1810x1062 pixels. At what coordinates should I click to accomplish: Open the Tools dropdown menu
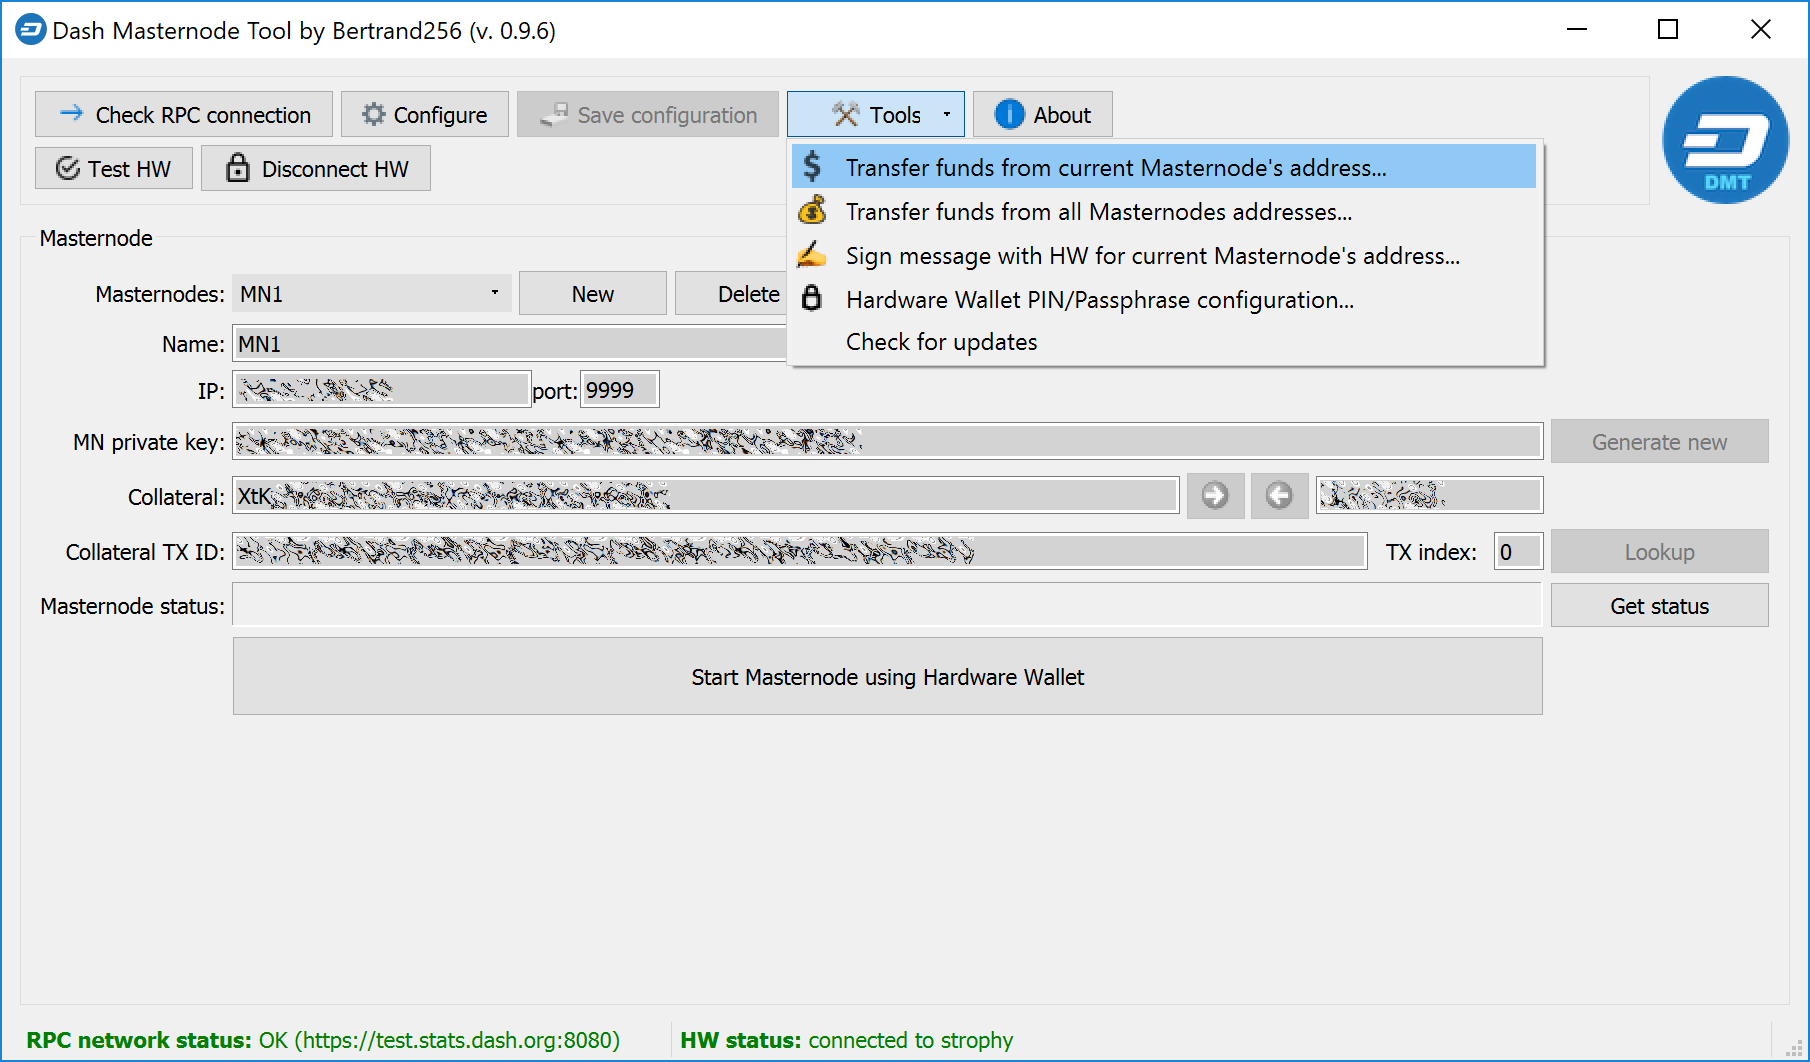(x=876, y=115)
